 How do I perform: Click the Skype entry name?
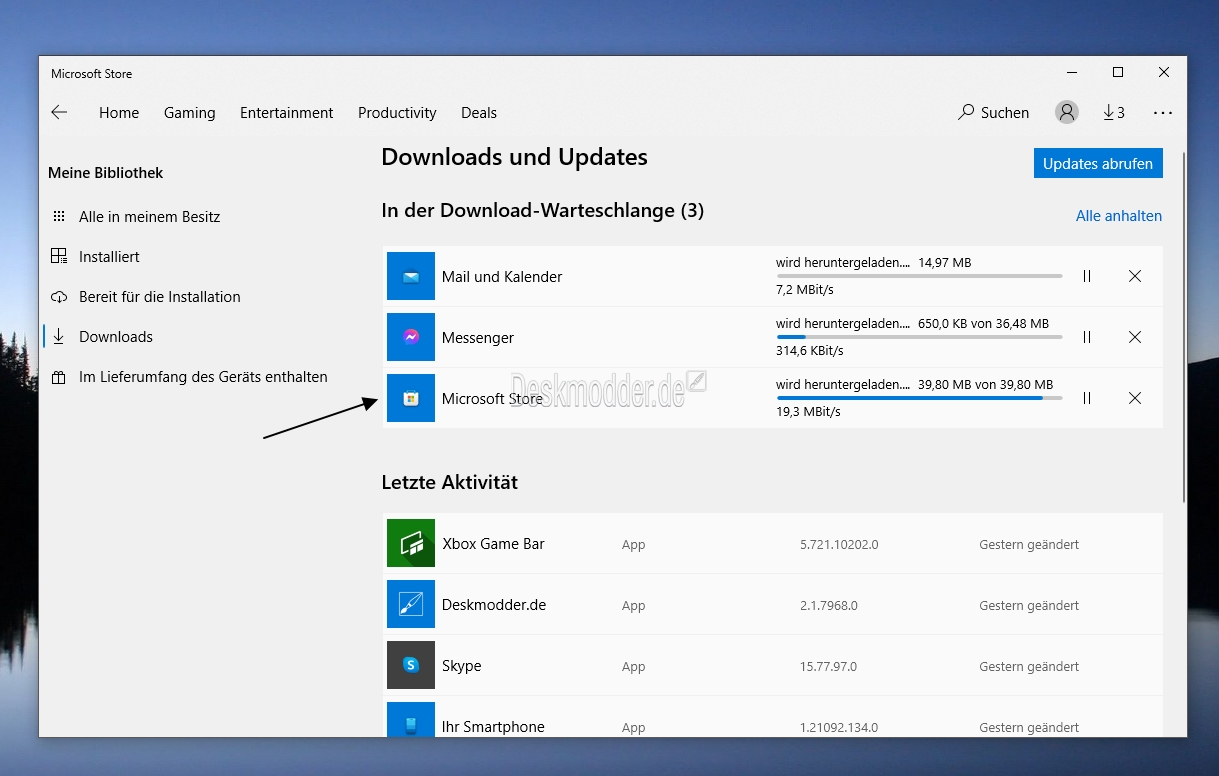461,666
